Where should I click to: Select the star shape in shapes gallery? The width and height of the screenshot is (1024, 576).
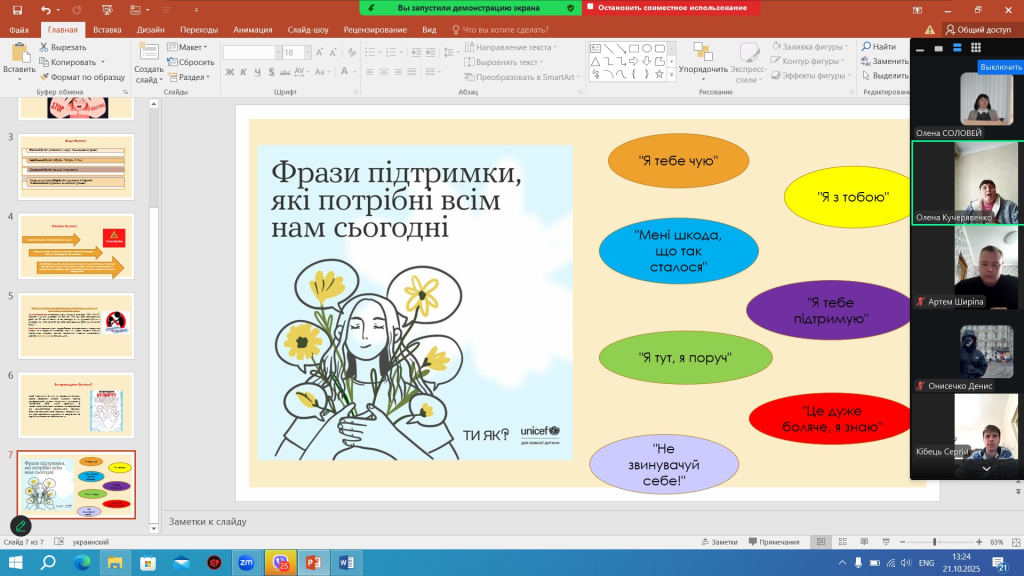coord(660,74)
